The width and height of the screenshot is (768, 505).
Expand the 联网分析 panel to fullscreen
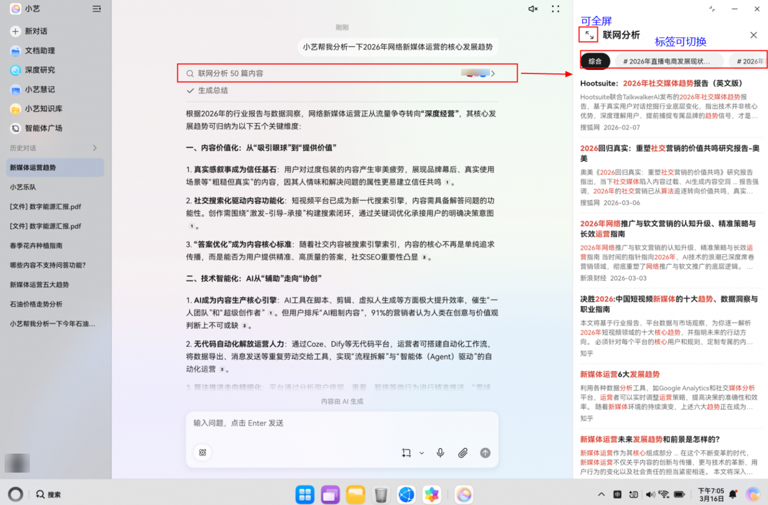coord(589,35)
